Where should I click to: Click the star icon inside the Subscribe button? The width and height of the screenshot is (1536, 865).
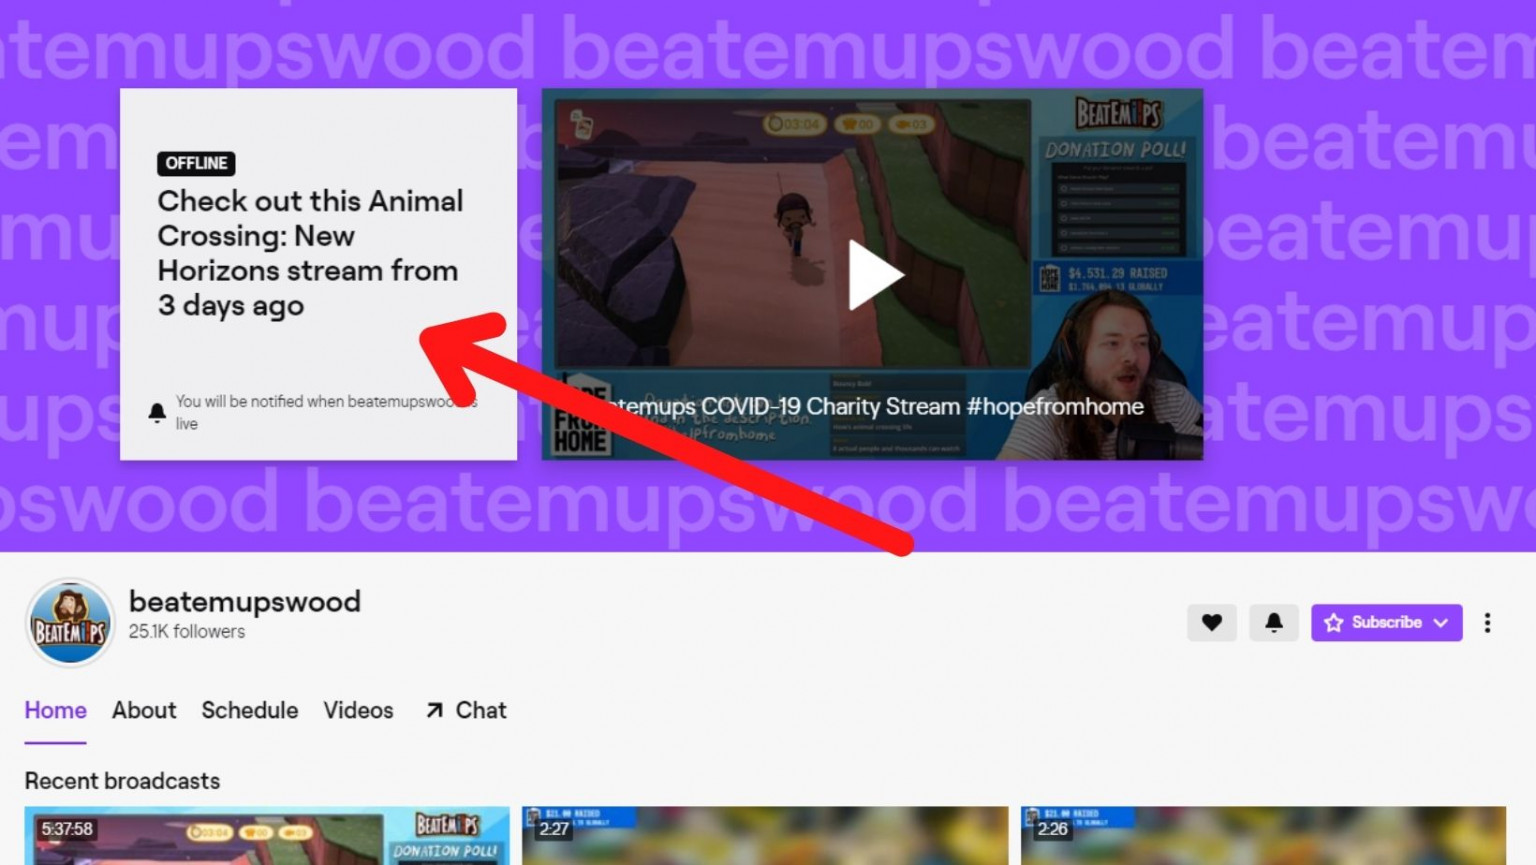click(x=1334, y=622)
